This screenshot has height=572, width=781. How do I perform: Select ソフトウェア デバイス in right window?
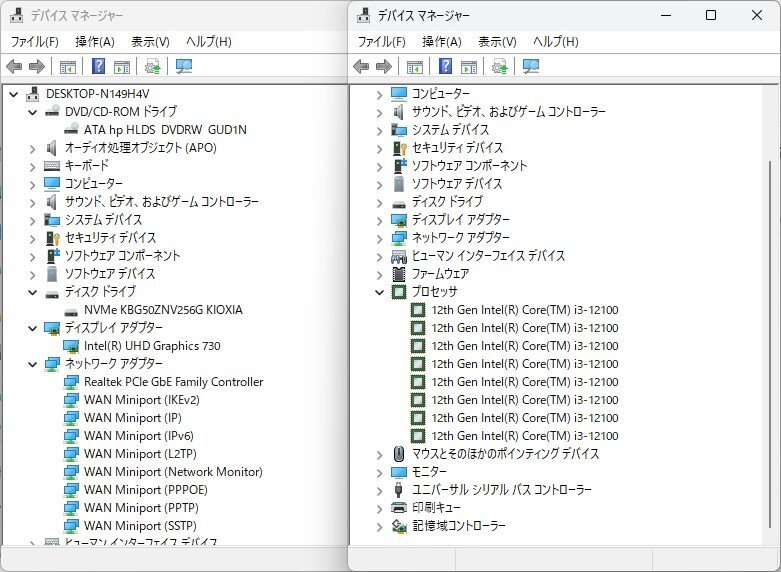pos(457,184)
